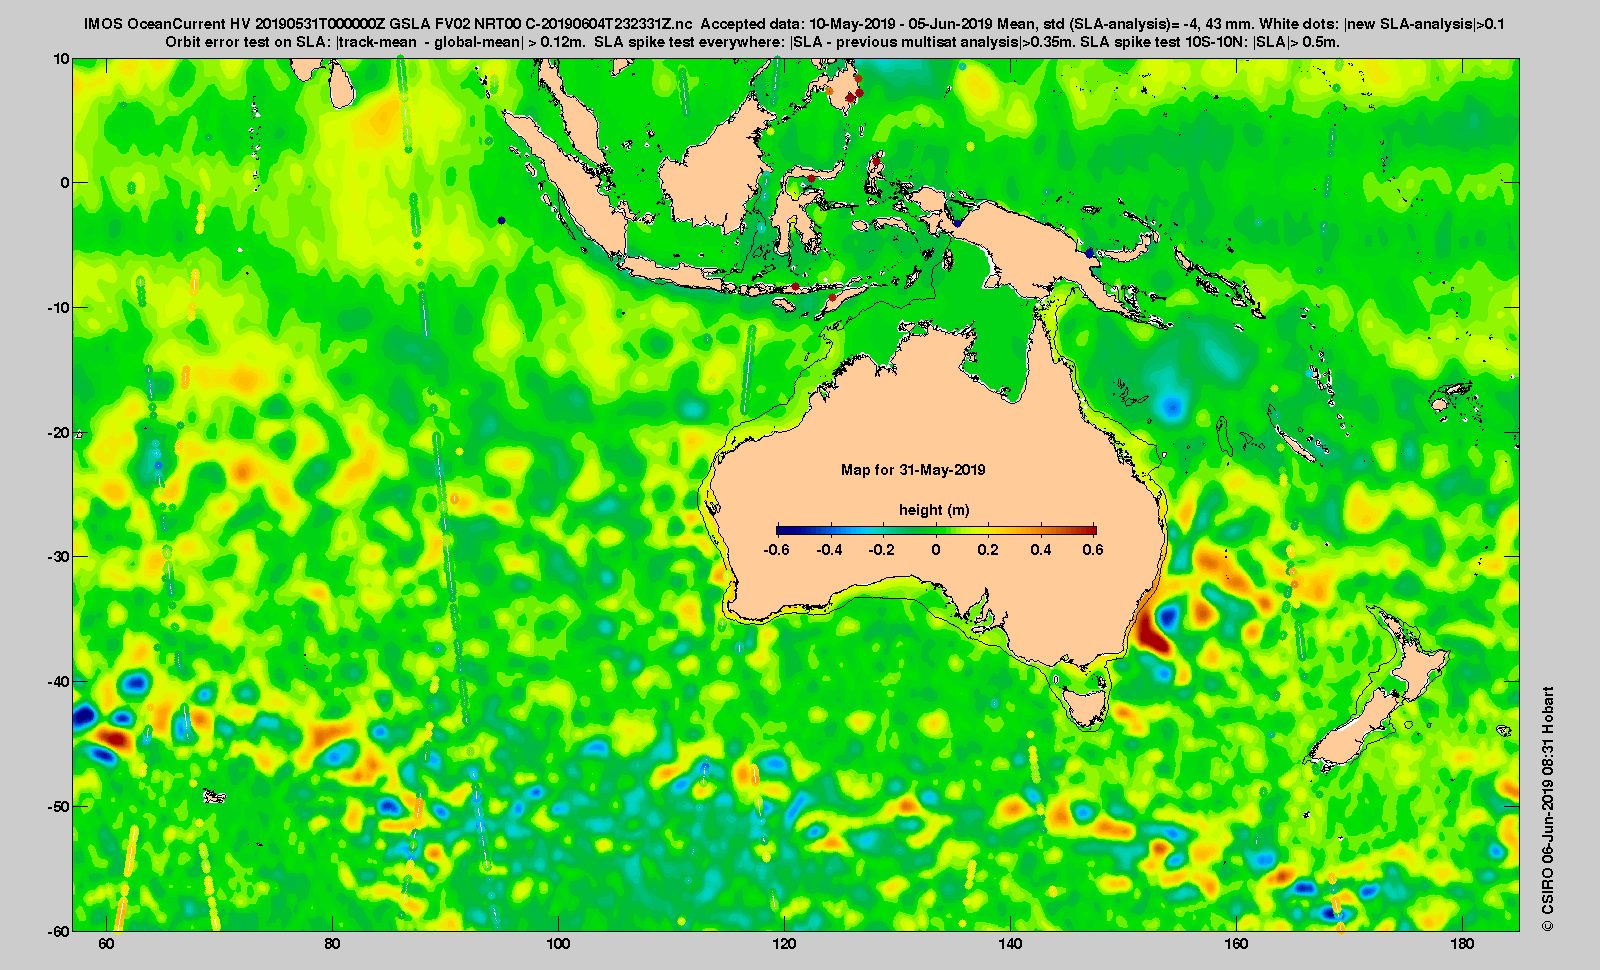The image size is (1600, 970).
Task: Click the latitude axis label -10
Action: click(59, 308)
